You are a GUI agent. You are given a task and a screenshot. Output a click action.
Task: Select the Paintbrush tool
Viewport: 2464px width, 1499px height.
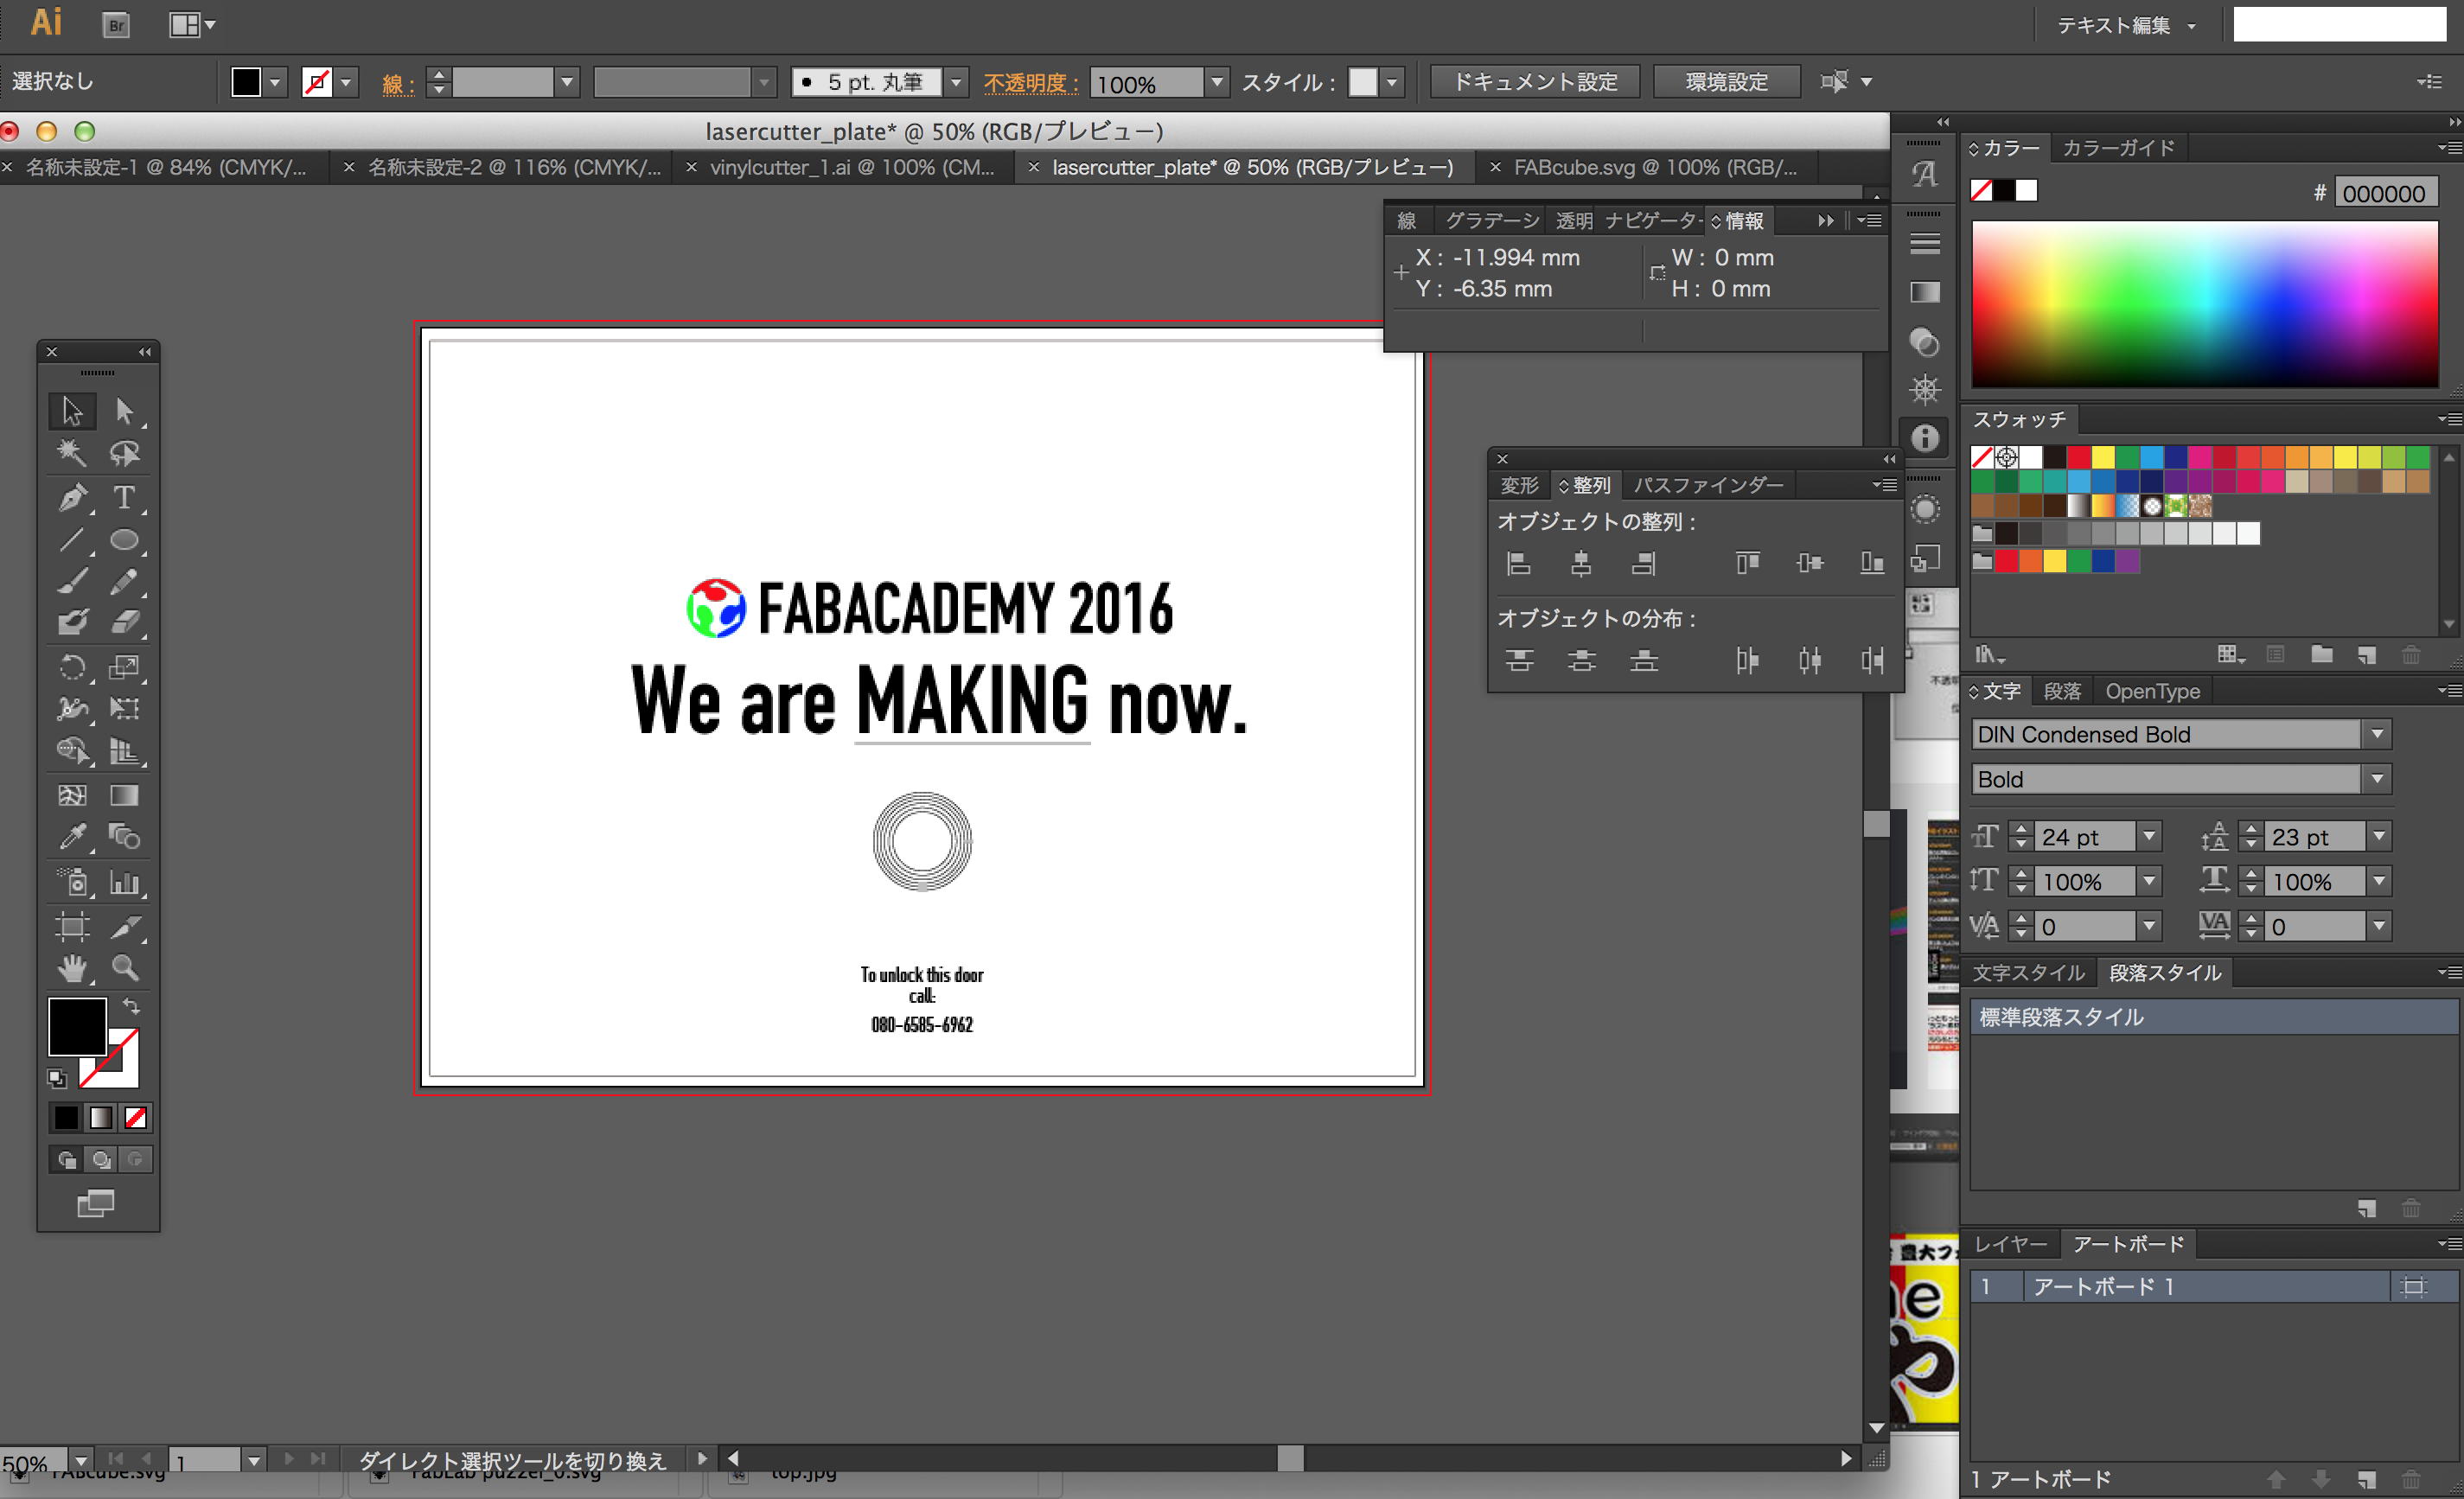tap(72, 581)
